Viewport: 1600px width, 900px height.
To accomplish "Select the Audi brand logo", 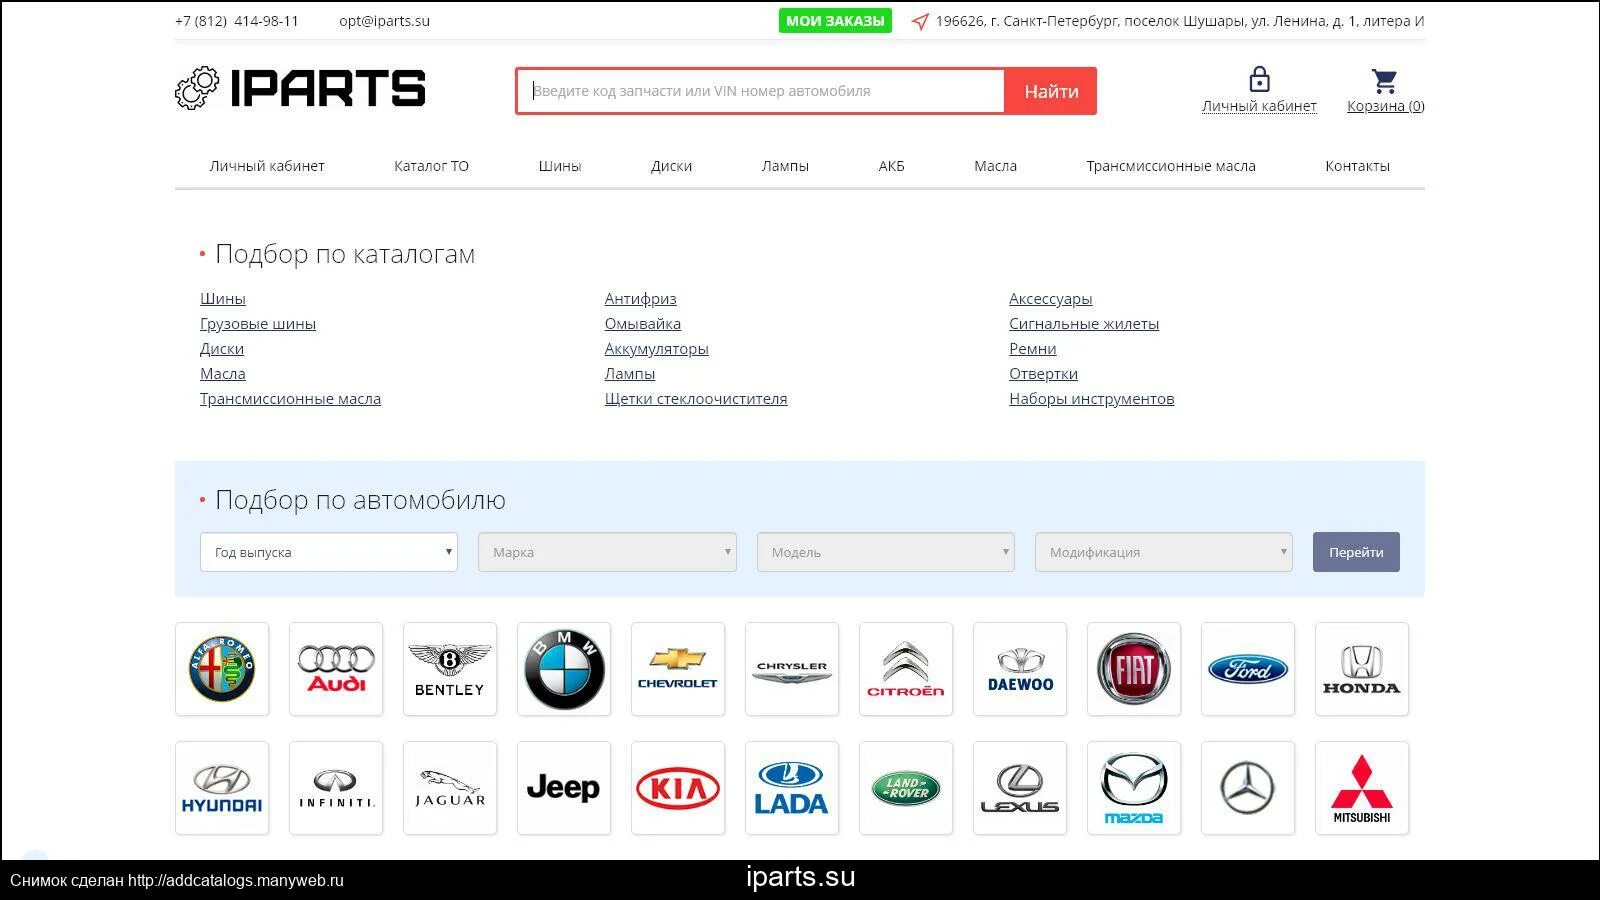I will (336, 669).
